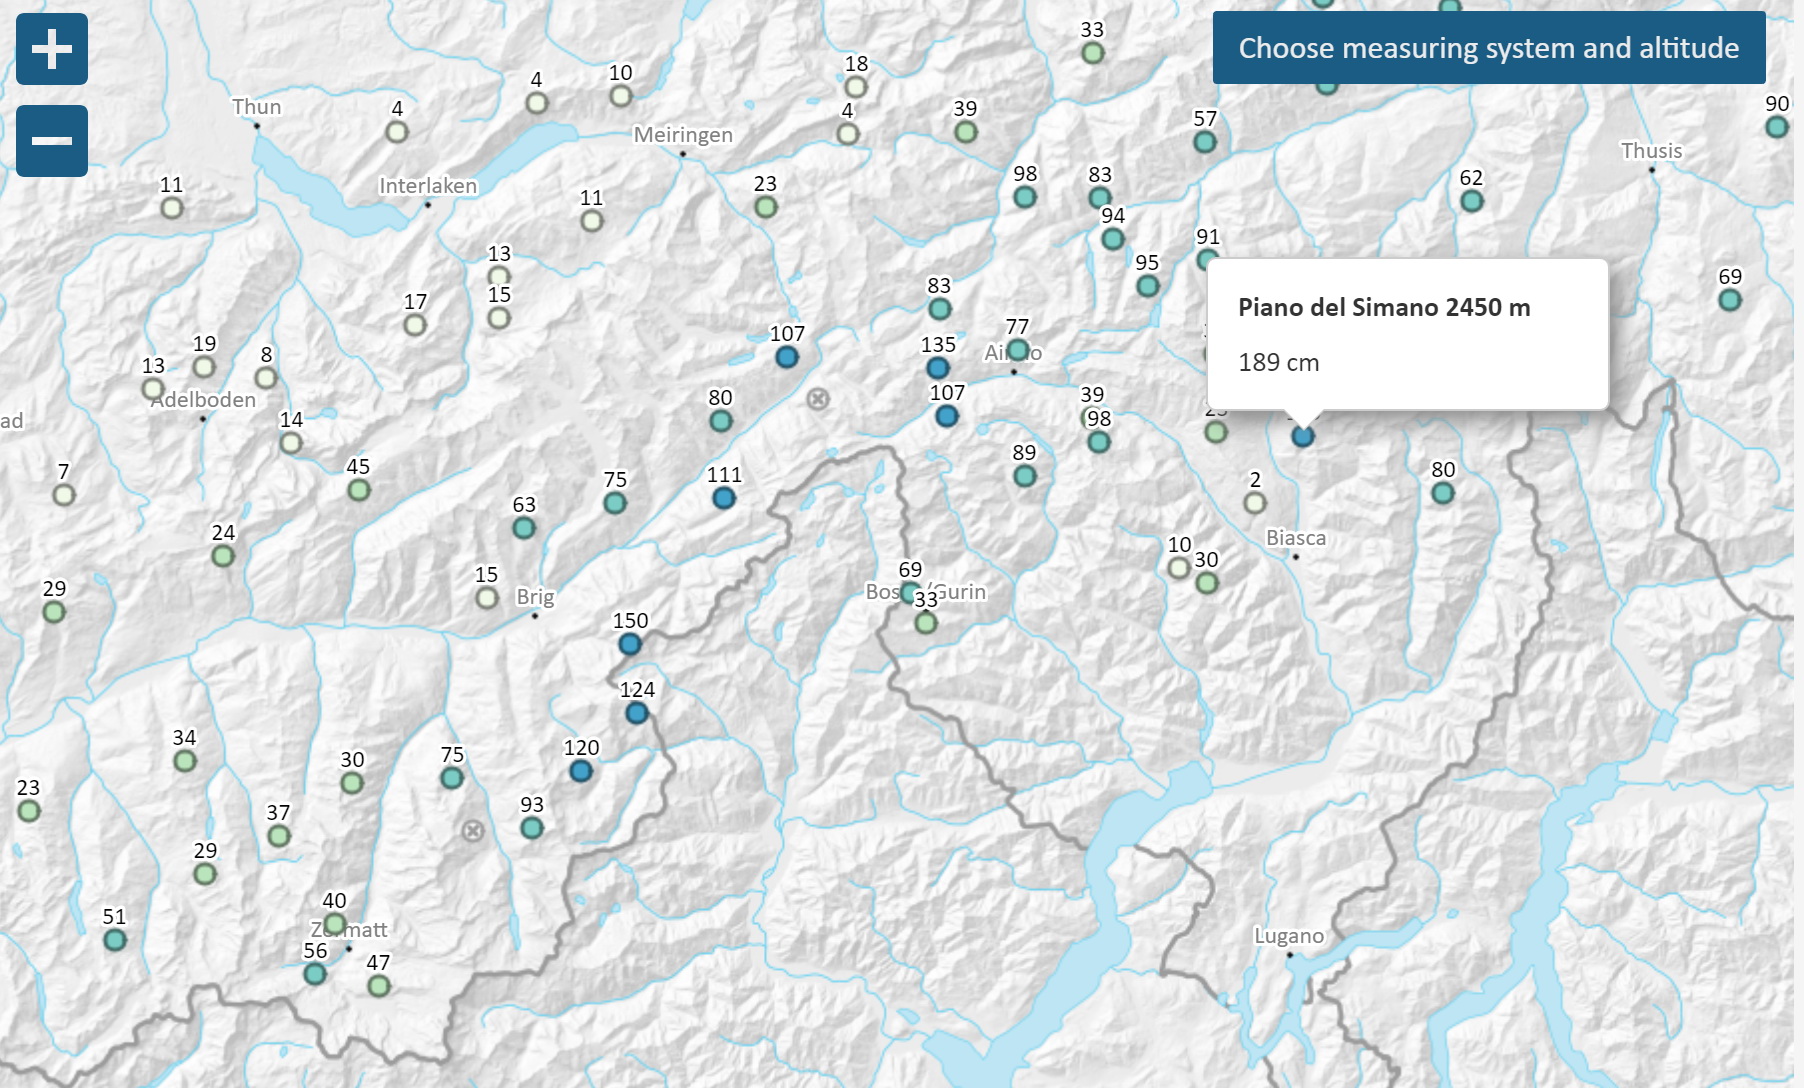Select the 124 cm snow station marker

click(x=637, y=713)
